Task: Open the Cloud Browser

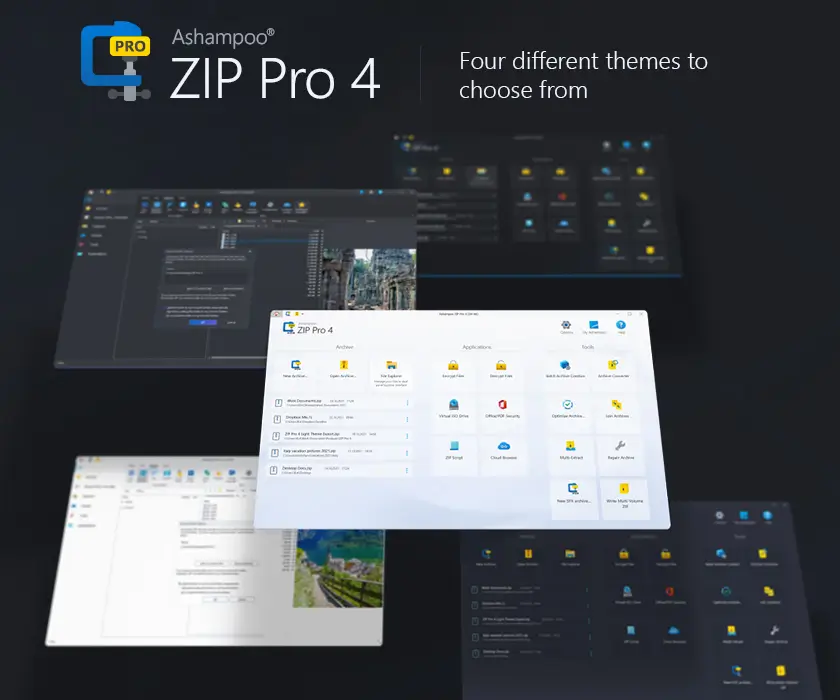Action: click(x=502, y=452)
